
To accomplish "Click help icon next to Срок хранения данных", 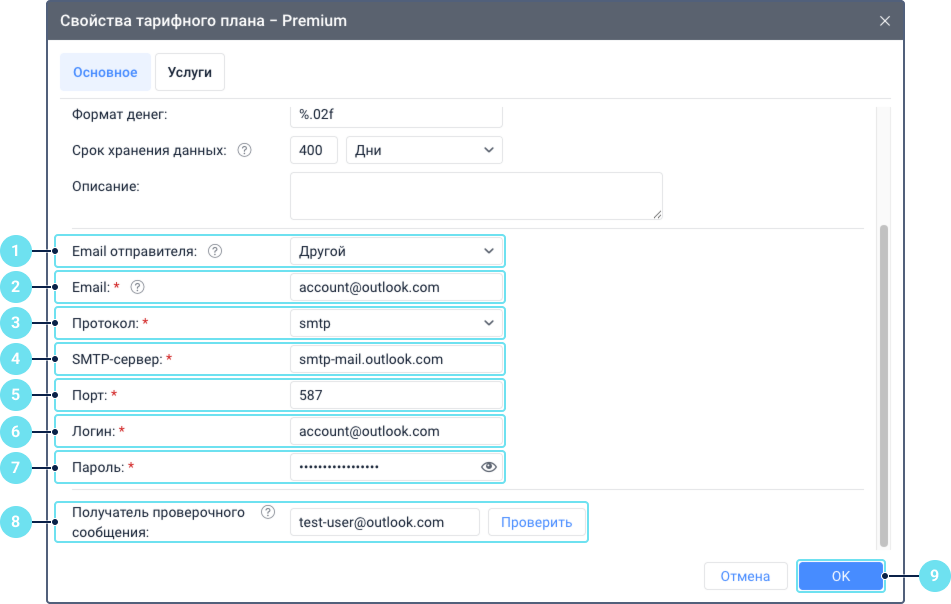I will point(244,150).
